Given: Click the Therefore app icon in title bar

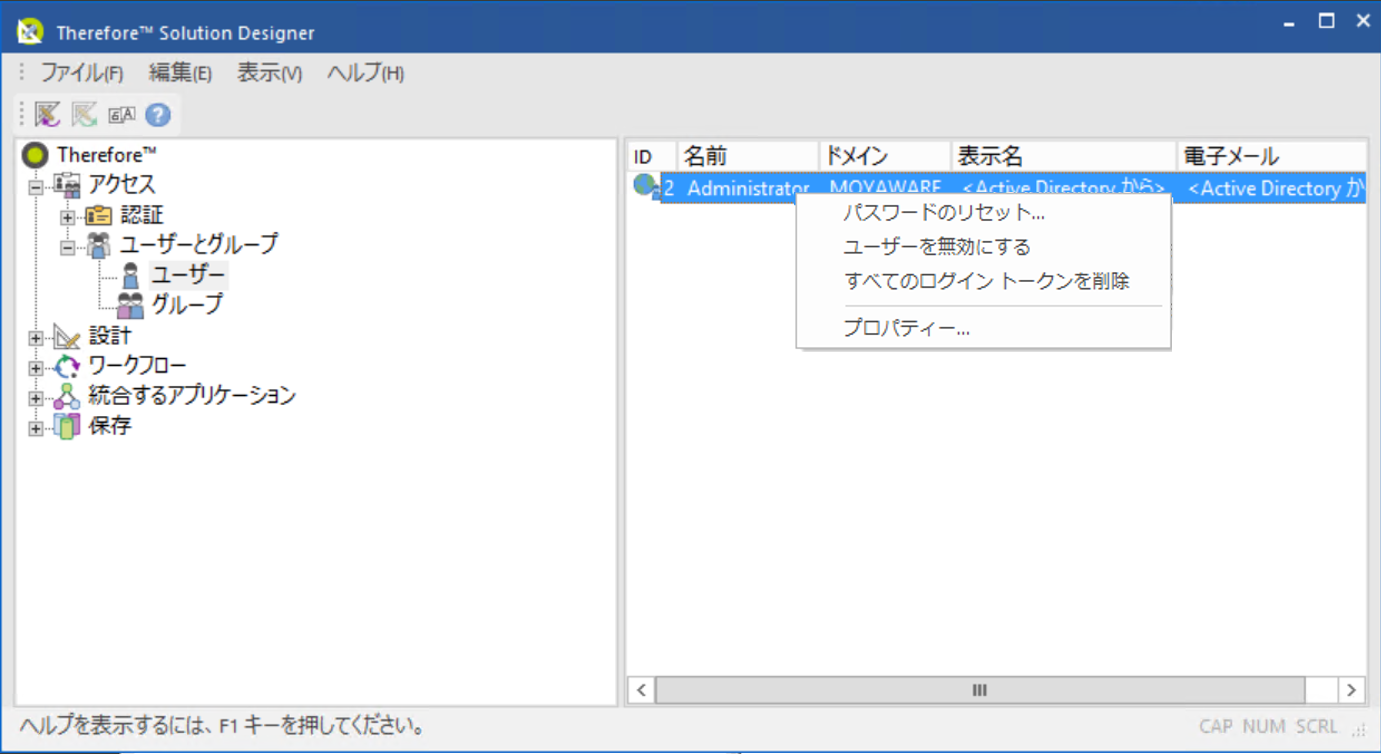Looking at the screenshot, I should [x=30, y=32].
